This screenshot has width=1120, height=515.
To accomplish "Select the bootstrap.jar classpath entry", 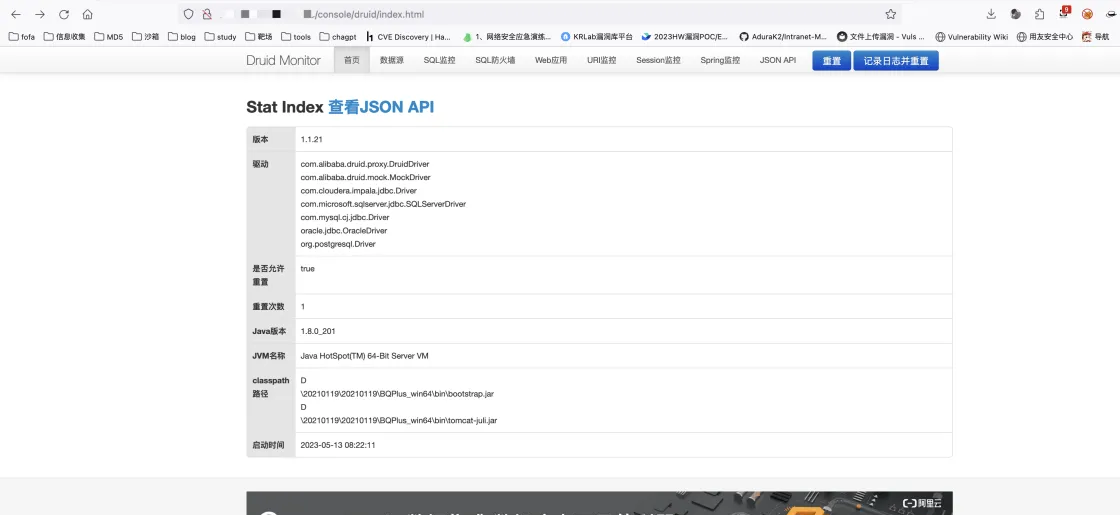I will (x=397, y=394).
